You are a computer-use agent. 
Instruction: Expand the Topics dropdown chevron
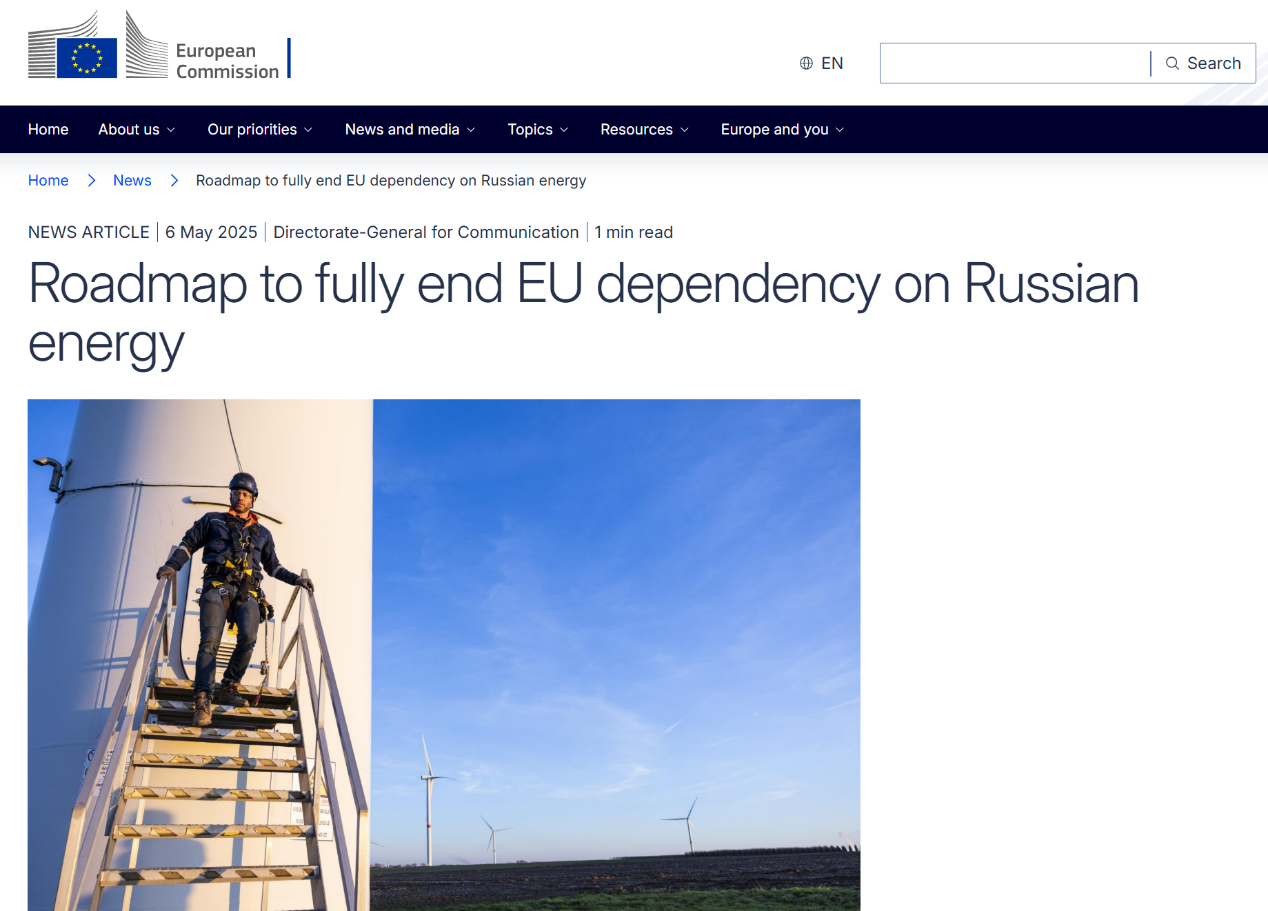pyautogui.click(x=564, y=130)
